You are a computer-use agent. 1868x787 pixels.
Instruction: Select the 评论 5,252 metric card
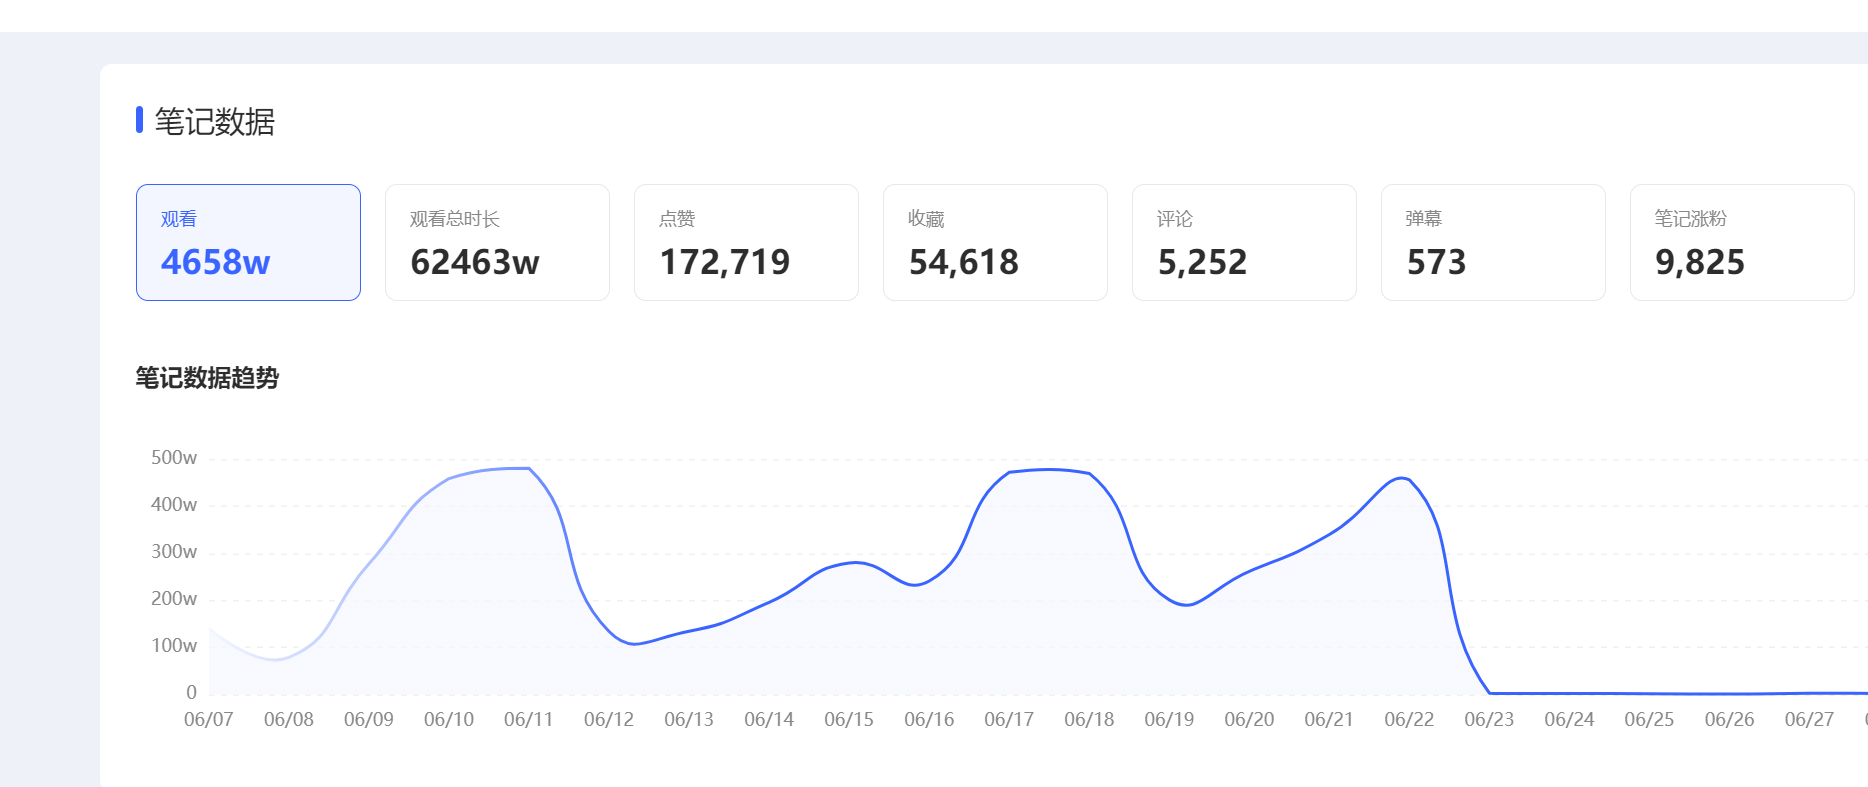tap(1244, 242)
